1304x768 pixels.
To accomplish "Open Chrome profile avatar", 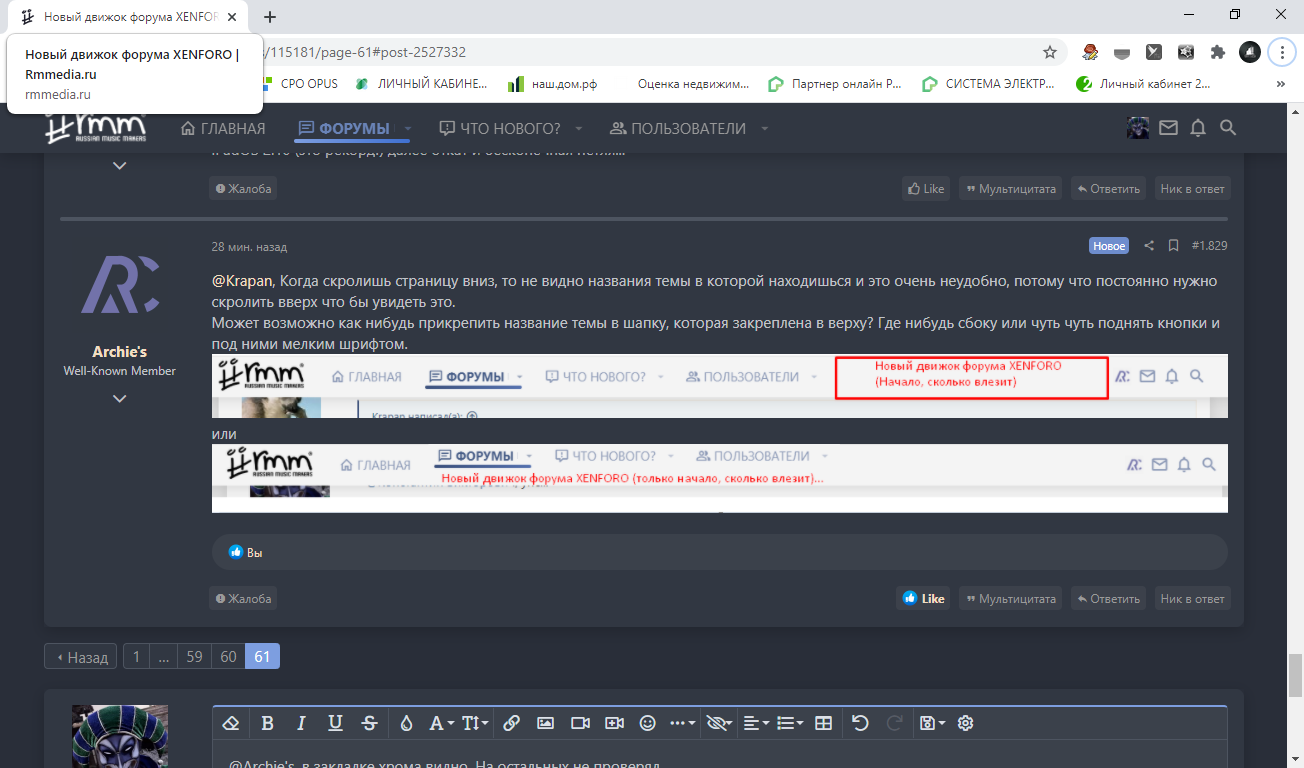I will coord(1250,52).
